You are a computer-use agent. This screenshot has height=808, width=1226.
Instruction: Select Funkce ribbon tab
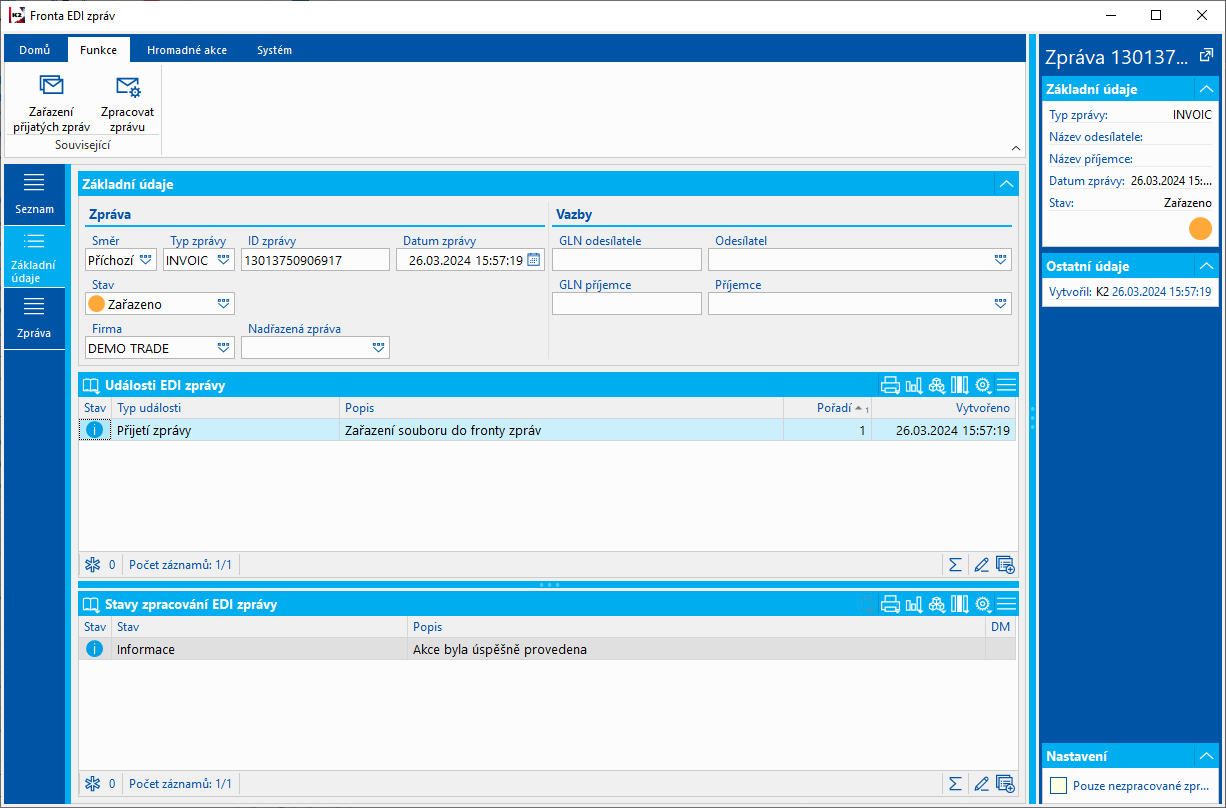[x=99, y=49]
